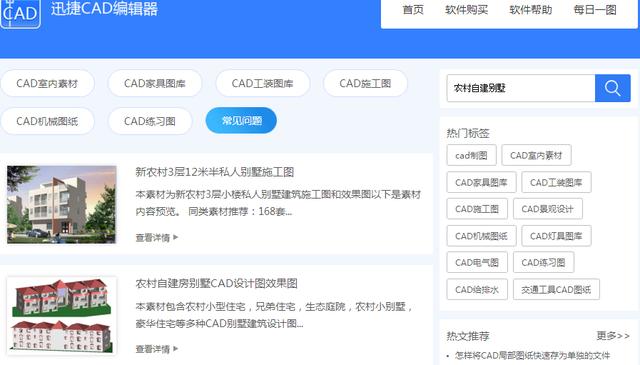Click the CAD给排水 hot tag
This screenshot has width=640, height=365.
tap(477, 289)
